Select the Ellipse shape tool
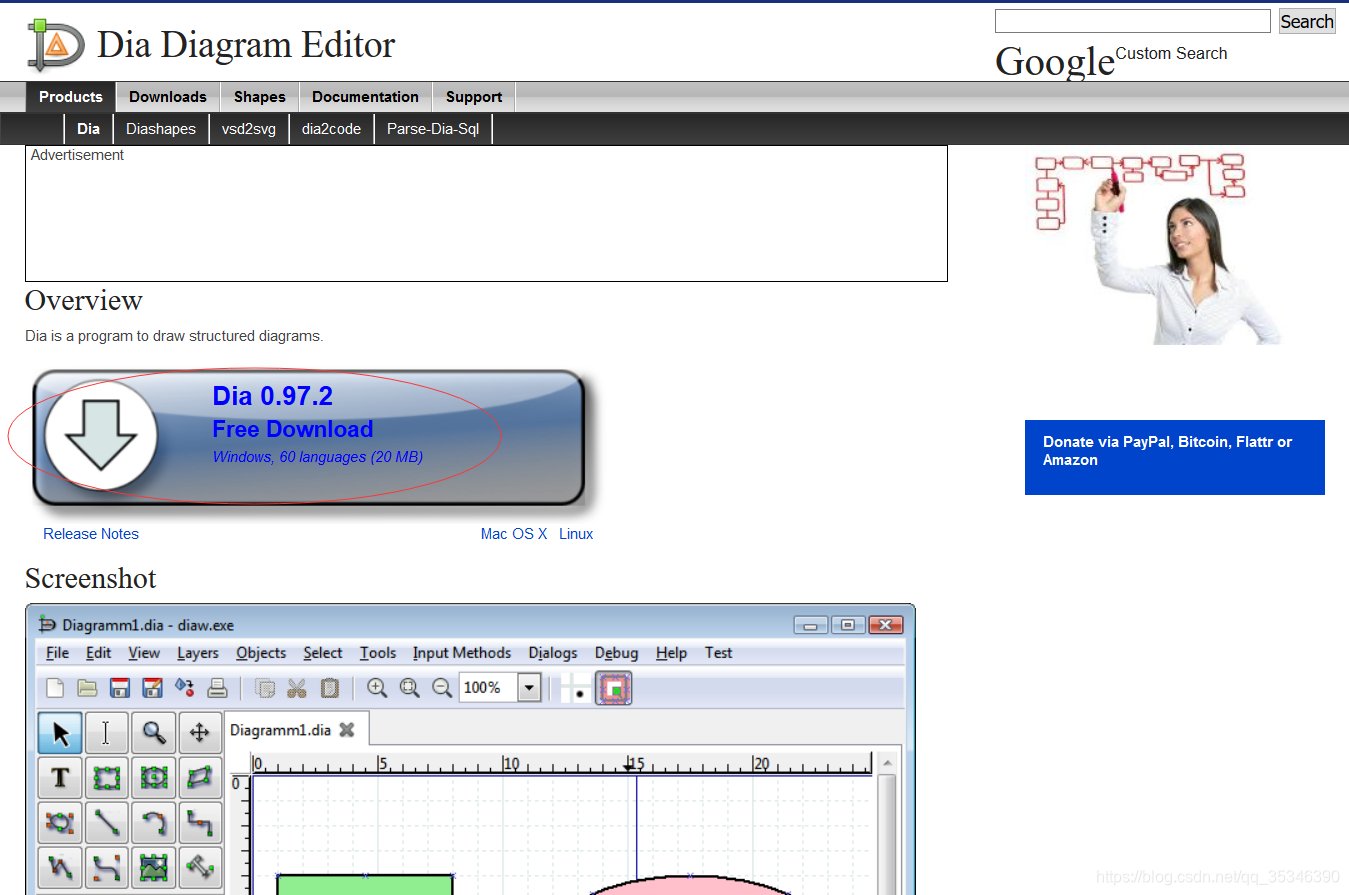 coord(153,778)
